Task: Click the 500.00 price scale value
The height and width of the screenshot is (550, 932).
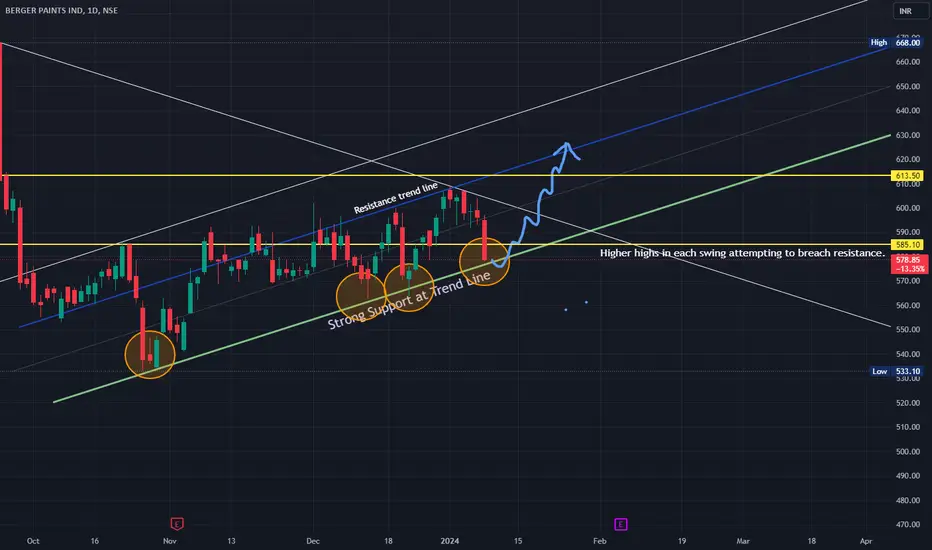Action: click(908, 451)
